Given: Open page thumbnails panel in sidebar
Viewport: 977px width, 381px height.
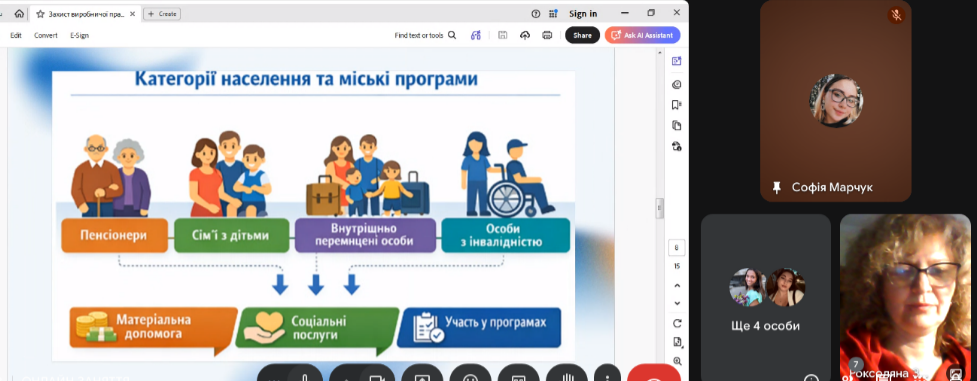Looking at the screenshot, I should click(677, 125).
